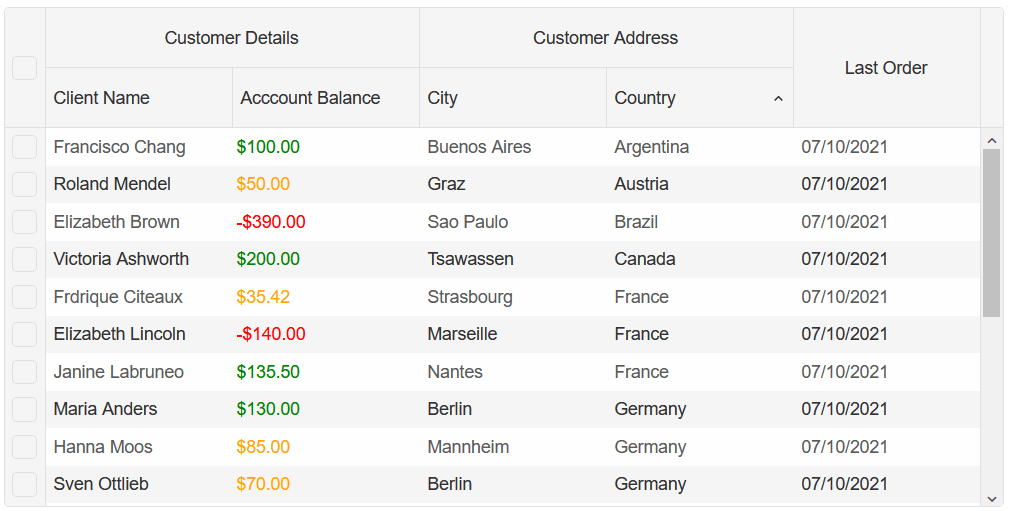This screenshot has height=511, width=1010.
Task: Toggle the select-all header checkbox
Action: pos(24,68)
